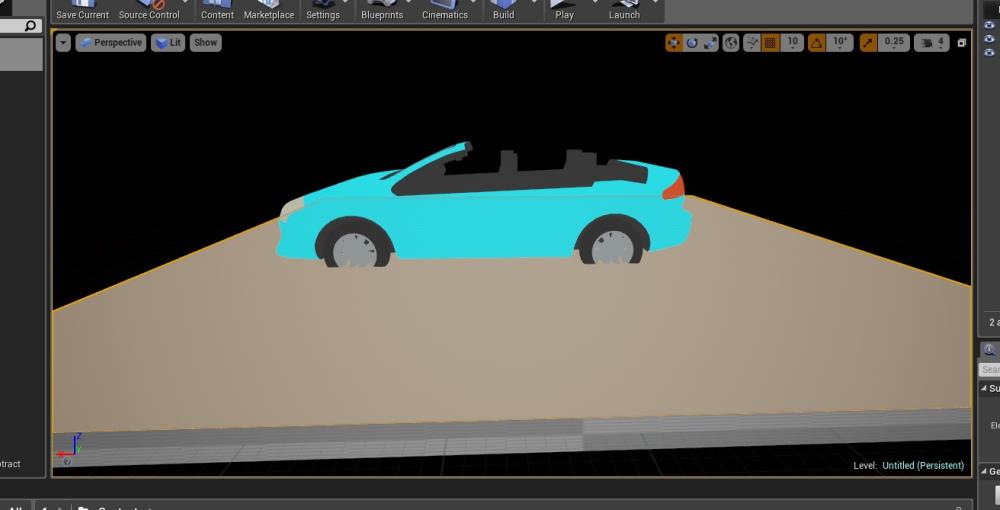This screenshot has width=1000, height=510.
Task: Toggle scale snapping
Action: (868, 43)
